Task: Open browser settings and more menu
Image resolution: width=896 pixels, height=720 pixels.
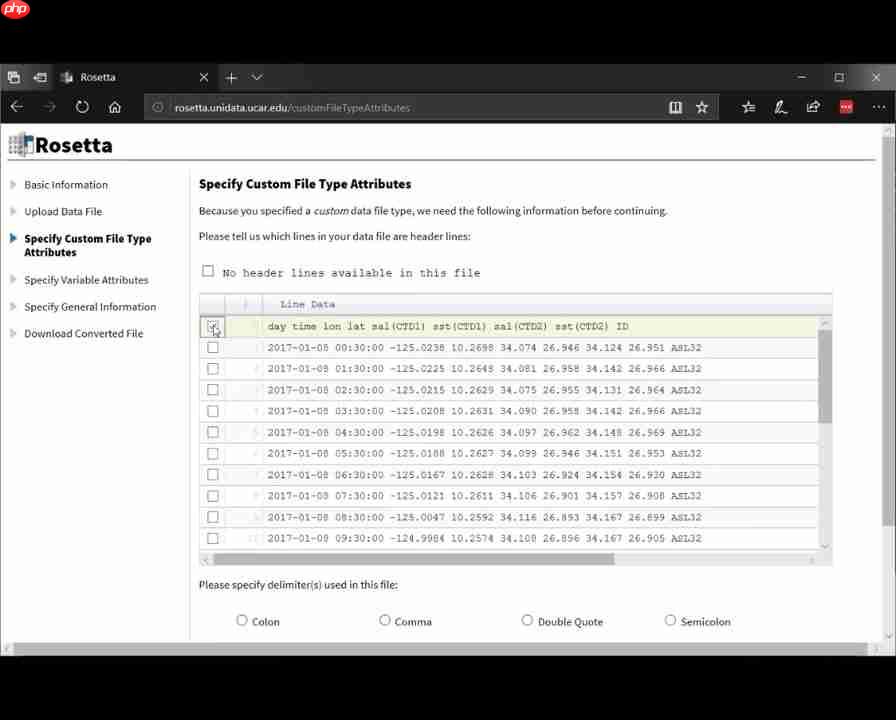Action: [x=879, y=107]
